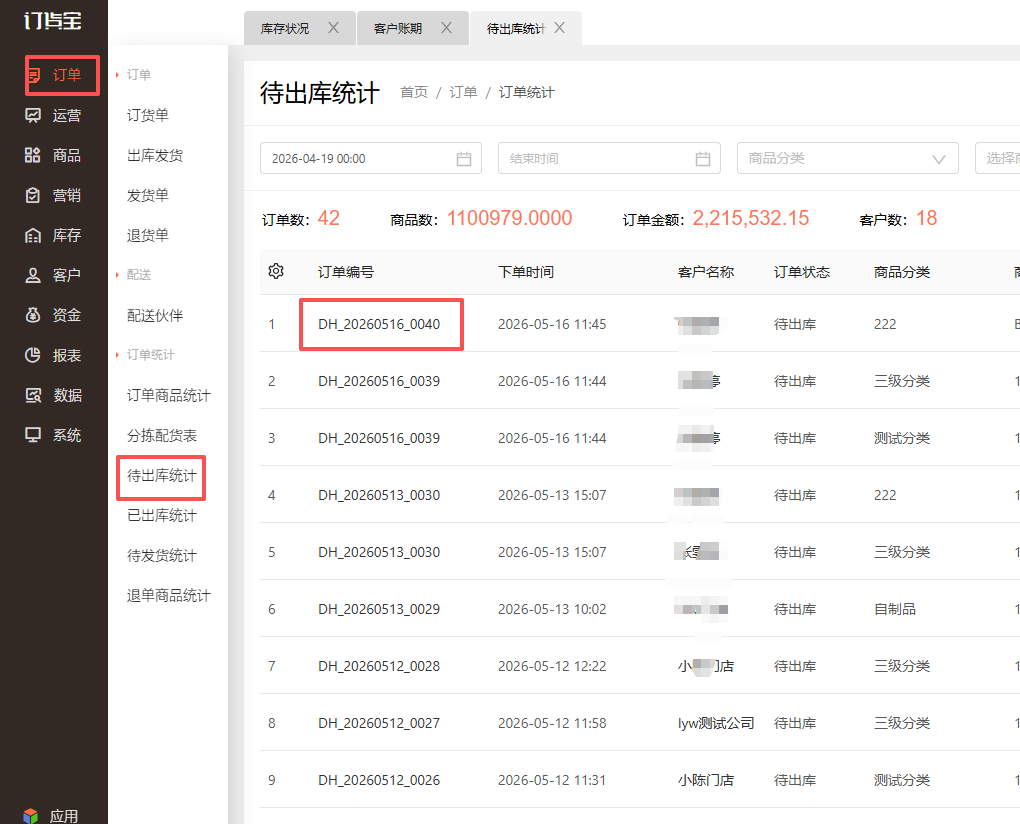The image size is (1020, 824).
Task: Click the 订货宝 logo
Action: [x=53, y=21]
